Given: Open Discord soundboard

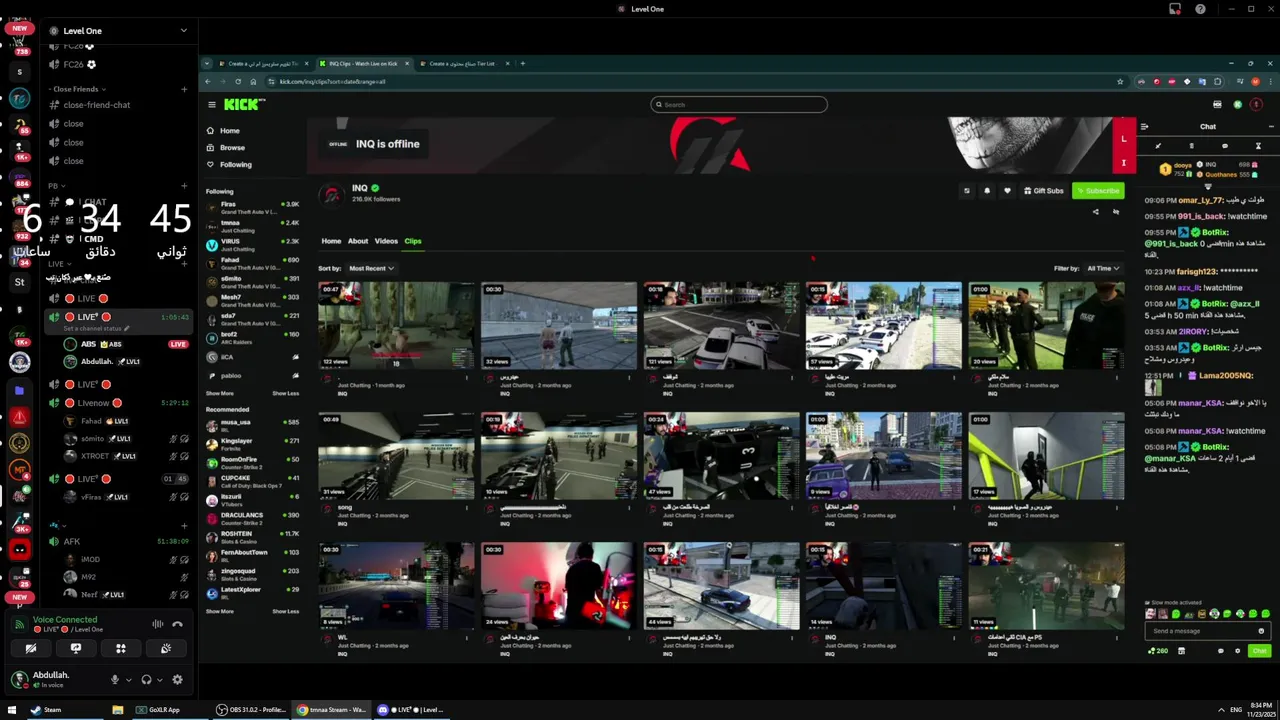Looking at the screenshot, I should tap(165, 648).
